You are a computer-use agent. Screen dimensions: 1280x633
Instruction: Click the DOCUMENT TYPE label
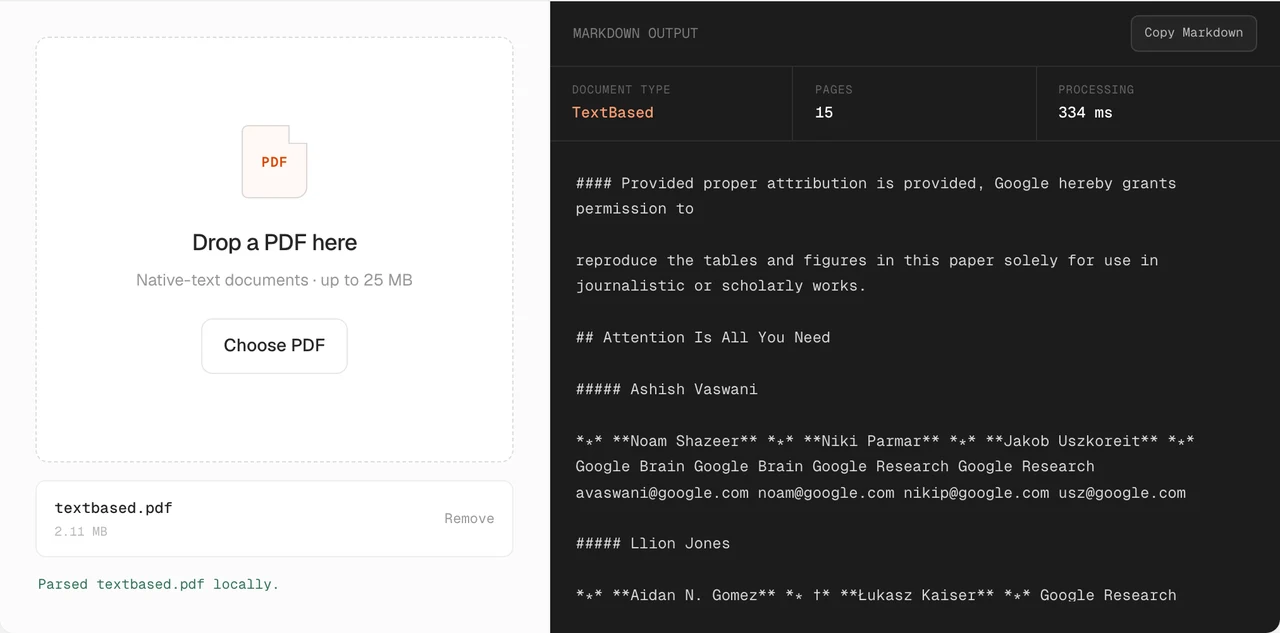pyautogui.click(x=621, y=89)
